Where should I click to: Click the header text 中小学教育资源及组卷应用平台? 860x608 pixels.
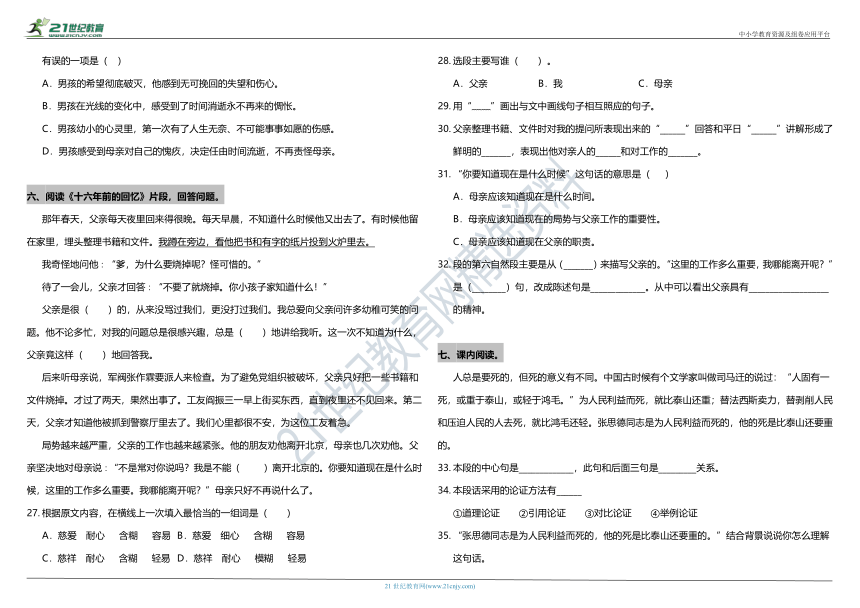(x=784, y=34)
